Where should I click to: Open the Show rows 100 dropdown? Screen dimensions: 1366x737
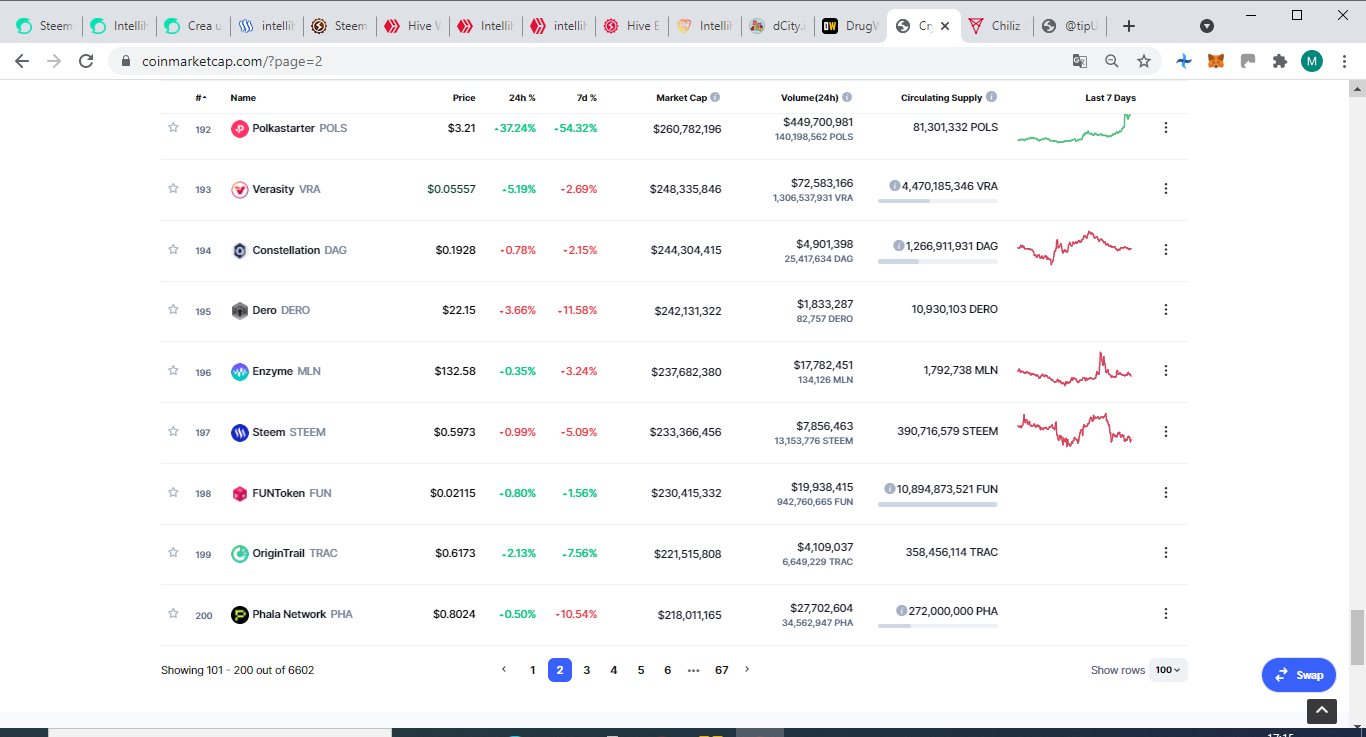coord(1168,670)
